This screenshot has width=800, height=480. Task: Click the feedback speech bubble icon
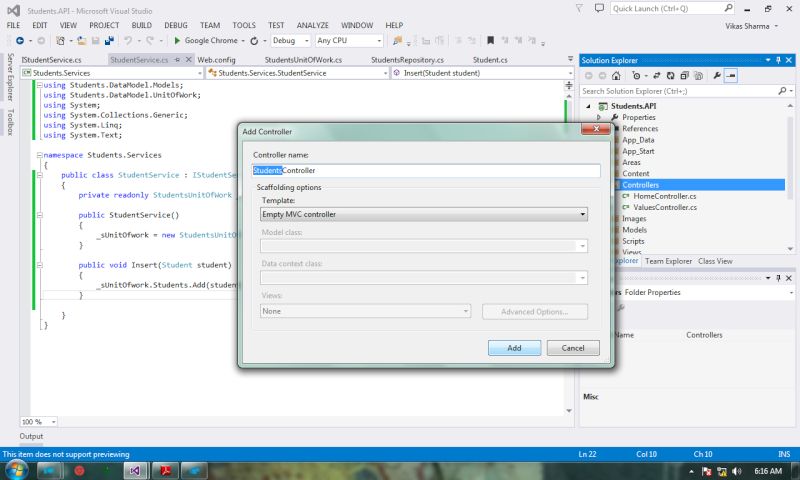tap(599, 8)
